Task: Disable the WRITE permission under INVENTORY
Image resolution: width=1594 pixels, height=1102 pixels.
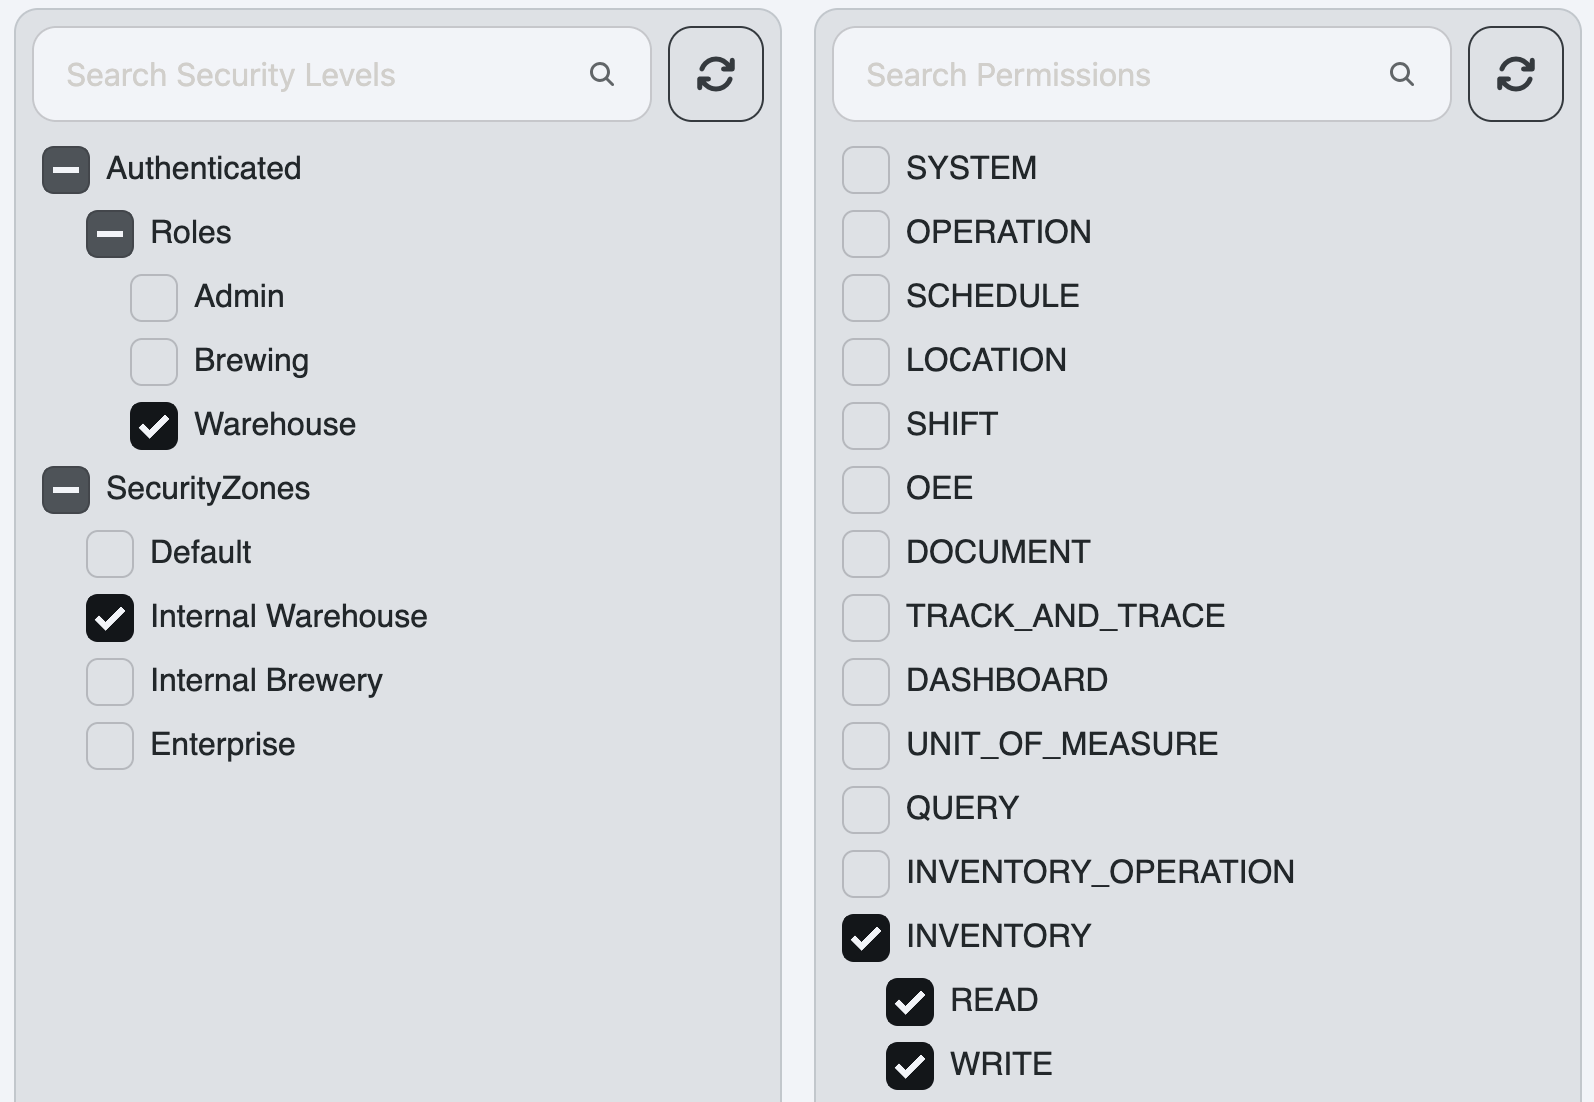Action: tap(910, 1066)
